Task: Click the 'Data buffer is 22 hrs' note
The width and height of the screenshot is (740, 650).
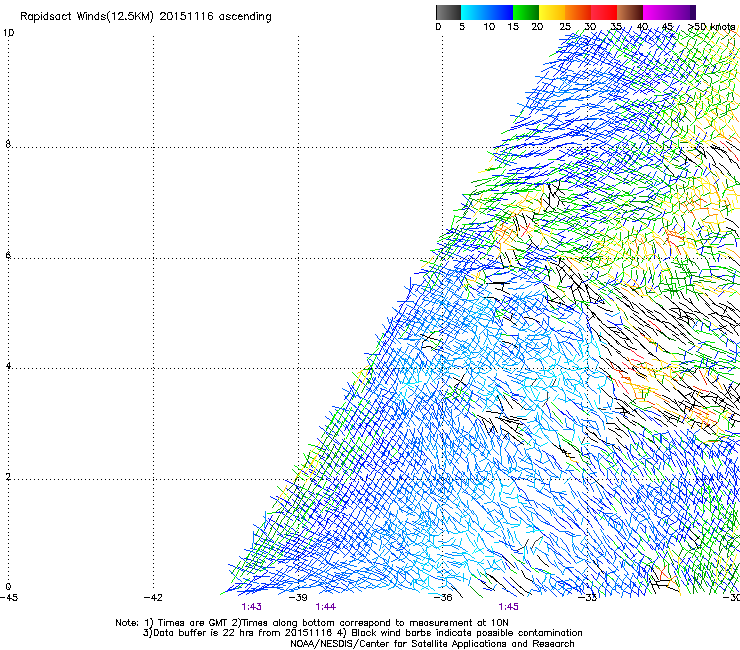Action: (362, 633)
